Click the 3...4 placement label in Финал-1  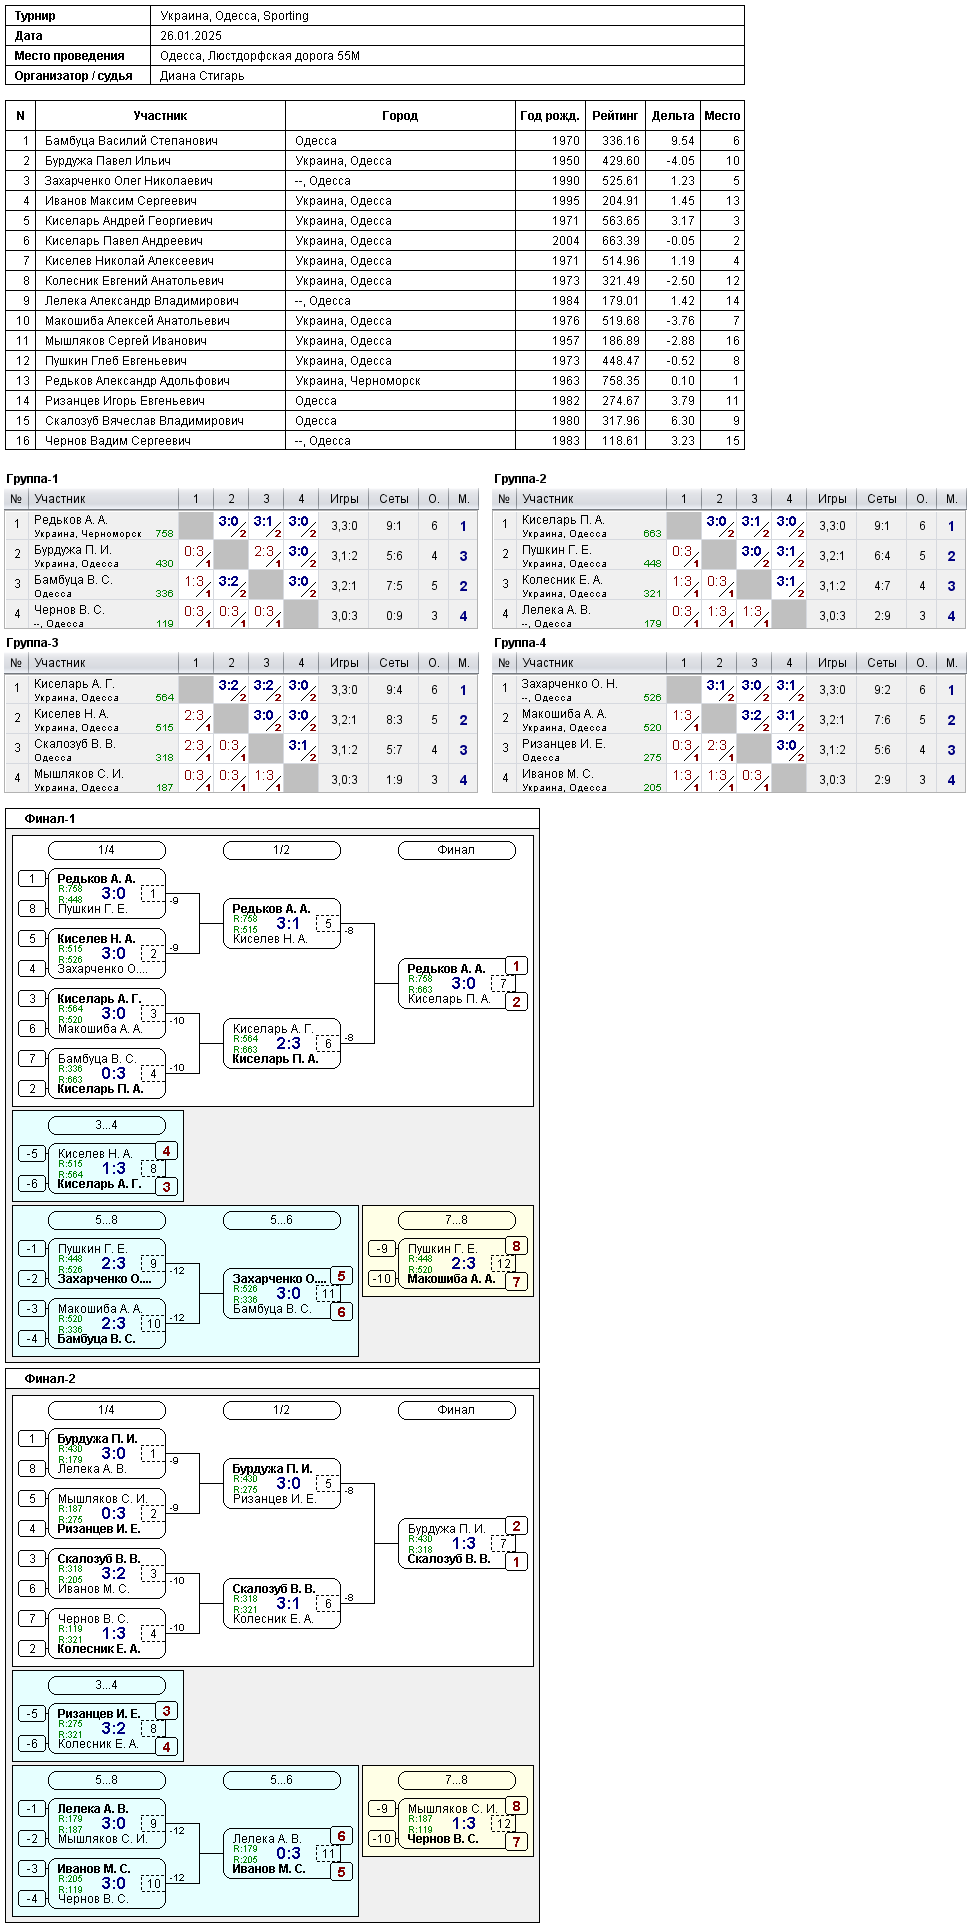click(x=106, y=1125)
